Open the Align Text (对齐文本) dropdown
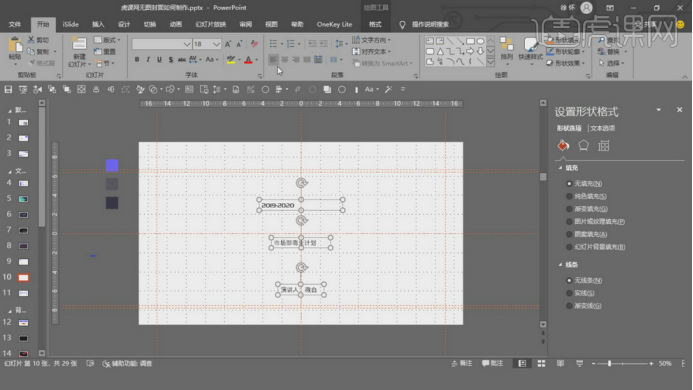Image resolution: width=693 pixels, height=390 pixels. (x=372, y=52)
